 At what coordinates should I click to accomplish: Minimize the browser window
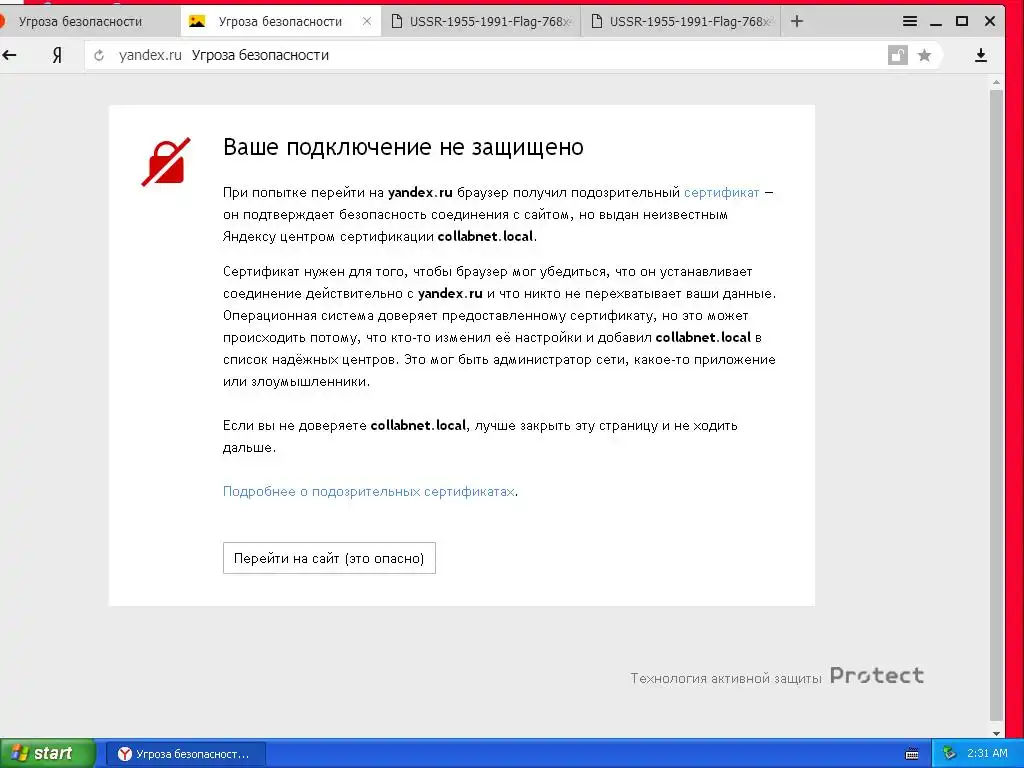coord(936,22)
